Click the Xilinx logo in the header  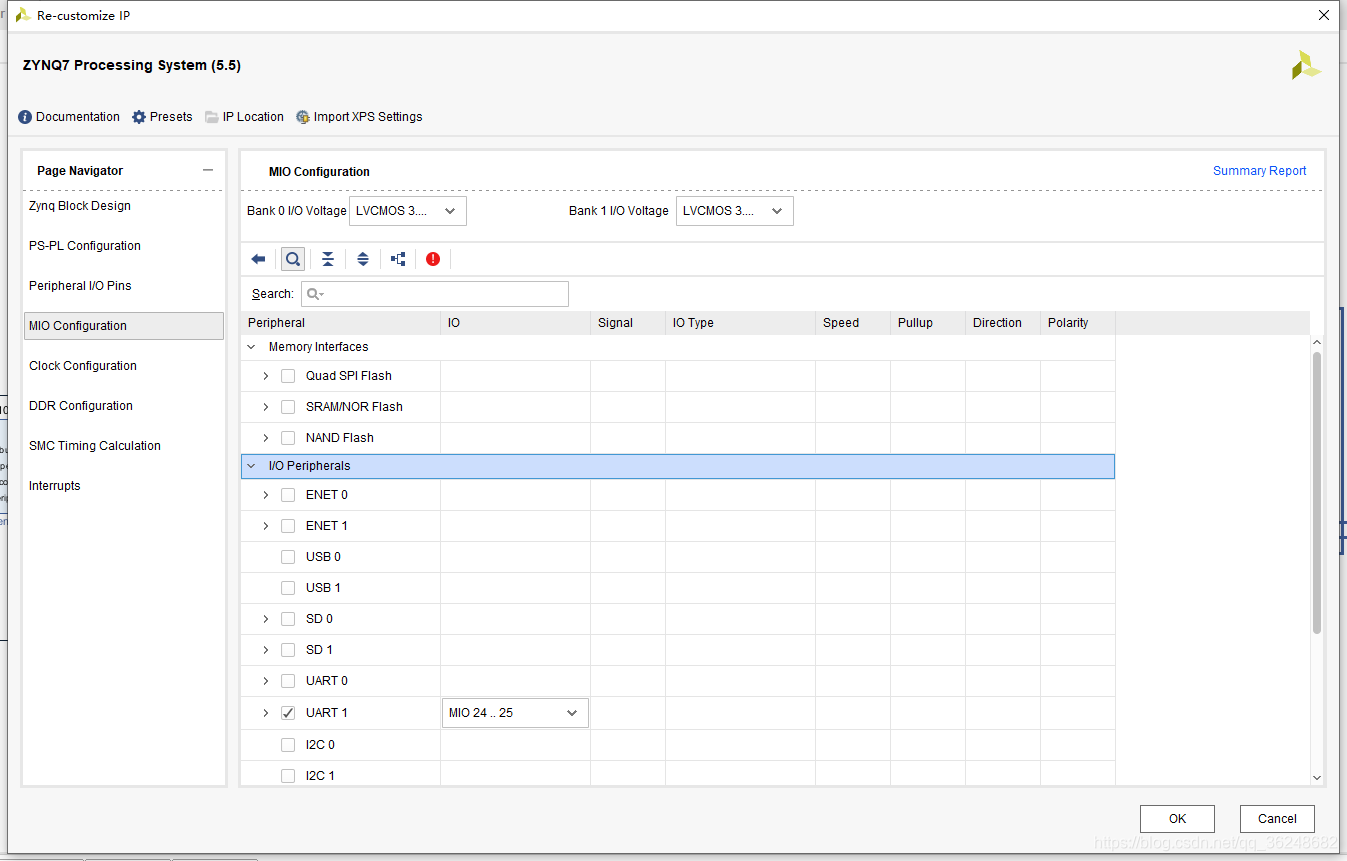[x=1305, y=66]
